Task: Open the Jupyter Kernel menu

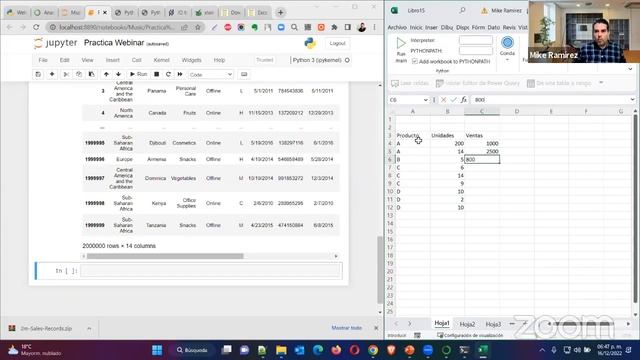Action: (161, 60)
